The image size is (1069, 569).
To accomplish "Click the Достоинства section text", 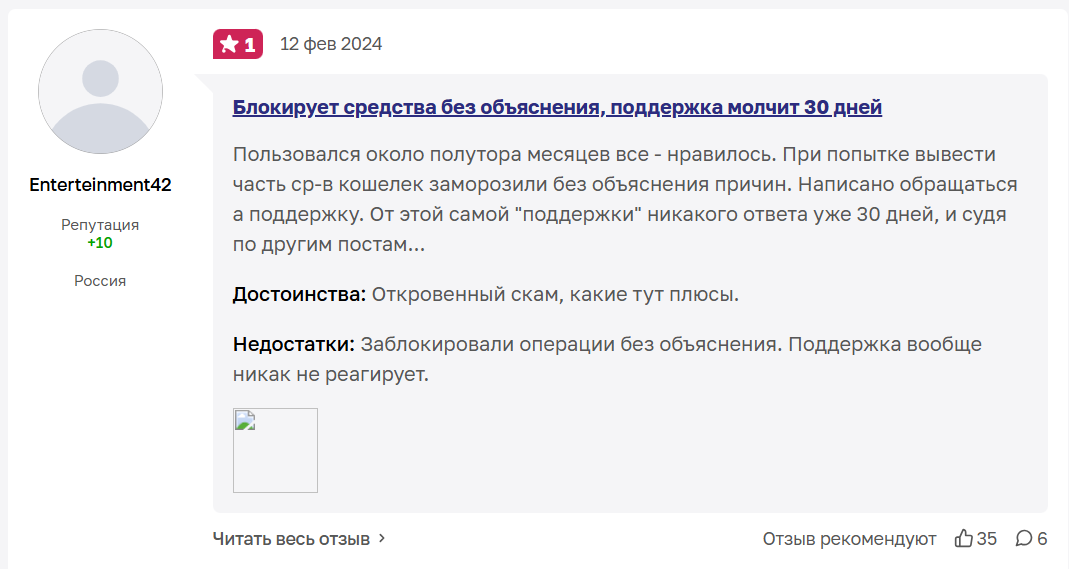I will coord(485,294).
